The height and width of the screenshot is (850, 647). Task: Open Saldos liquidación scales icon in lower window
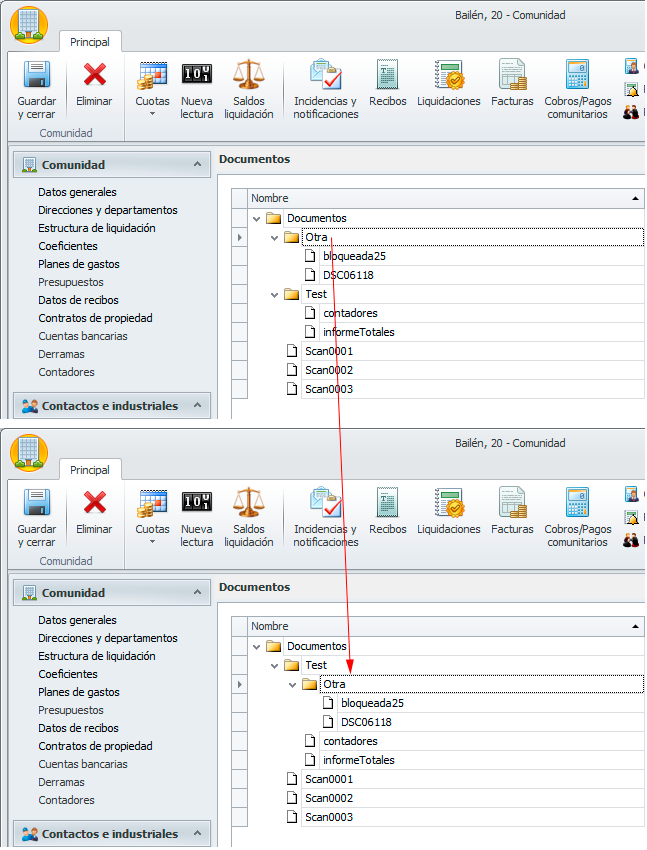pos(249,503)
